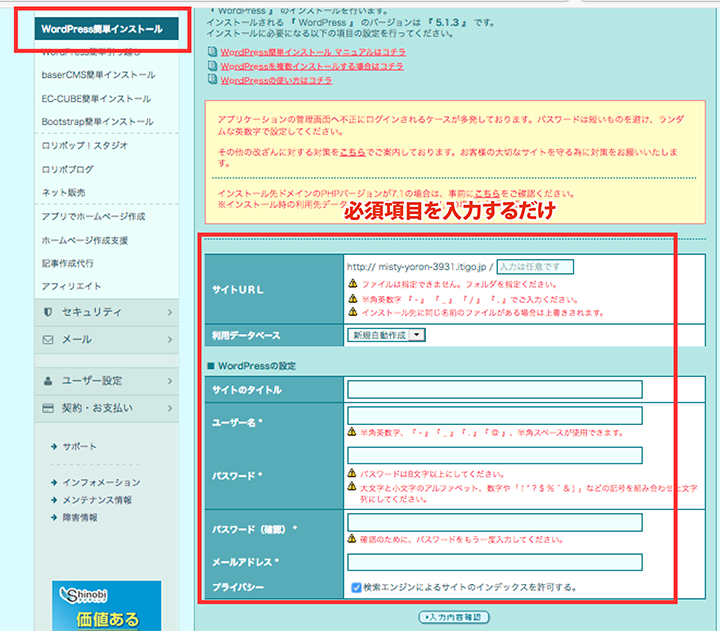Toggle 検索エンジン index permission checkbox
Screen dimensions: 720x631
(x=356, y=587)
